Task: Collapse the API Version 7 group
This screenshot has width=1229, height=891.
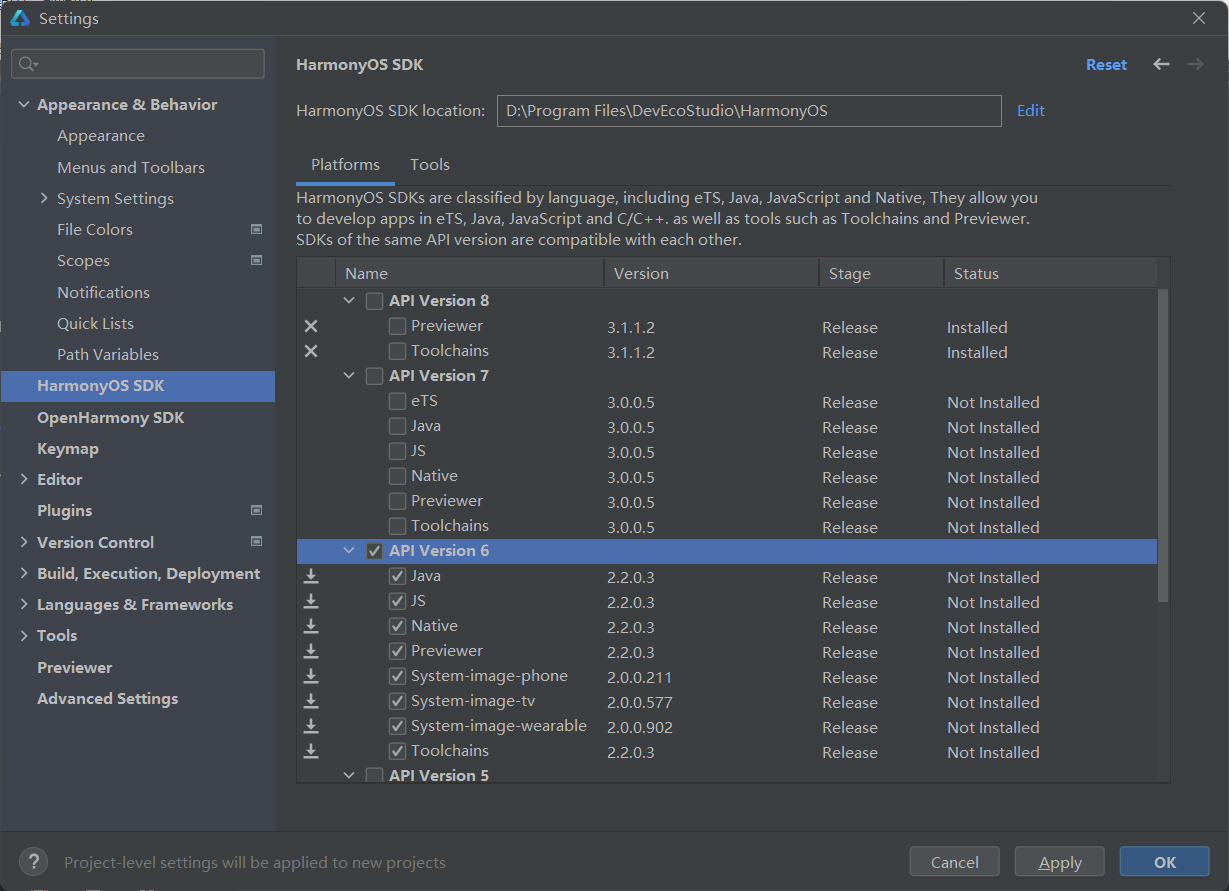Action: pos(349,375)
